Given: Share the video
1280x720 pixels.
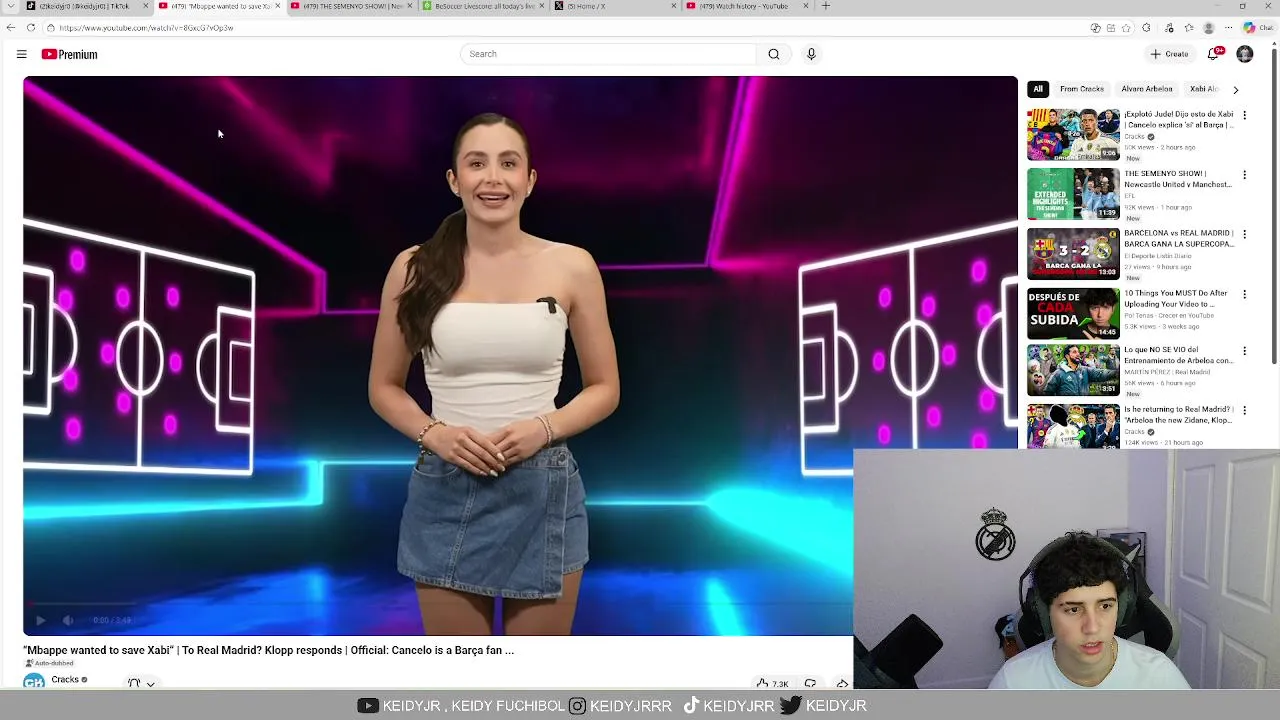Looking at the screenshot, I should 842,684.
